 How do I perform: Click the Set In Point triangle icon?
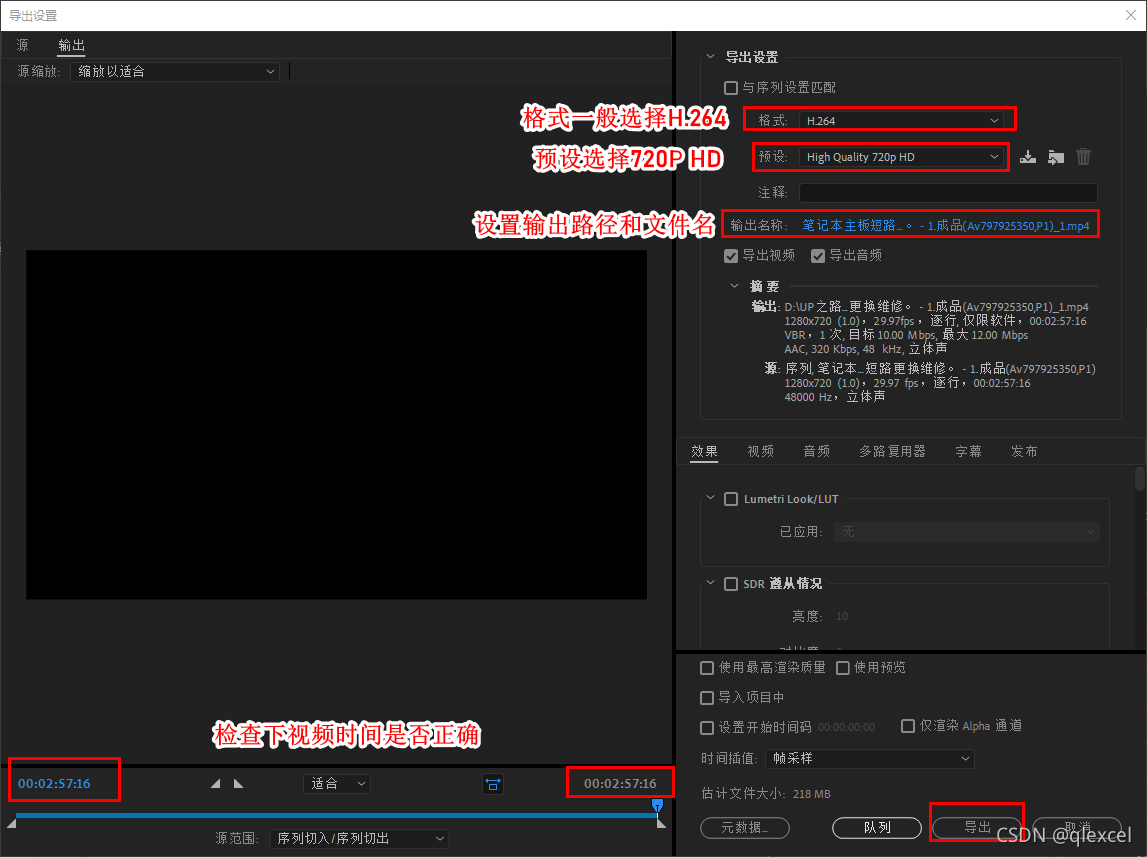[215, 783]
